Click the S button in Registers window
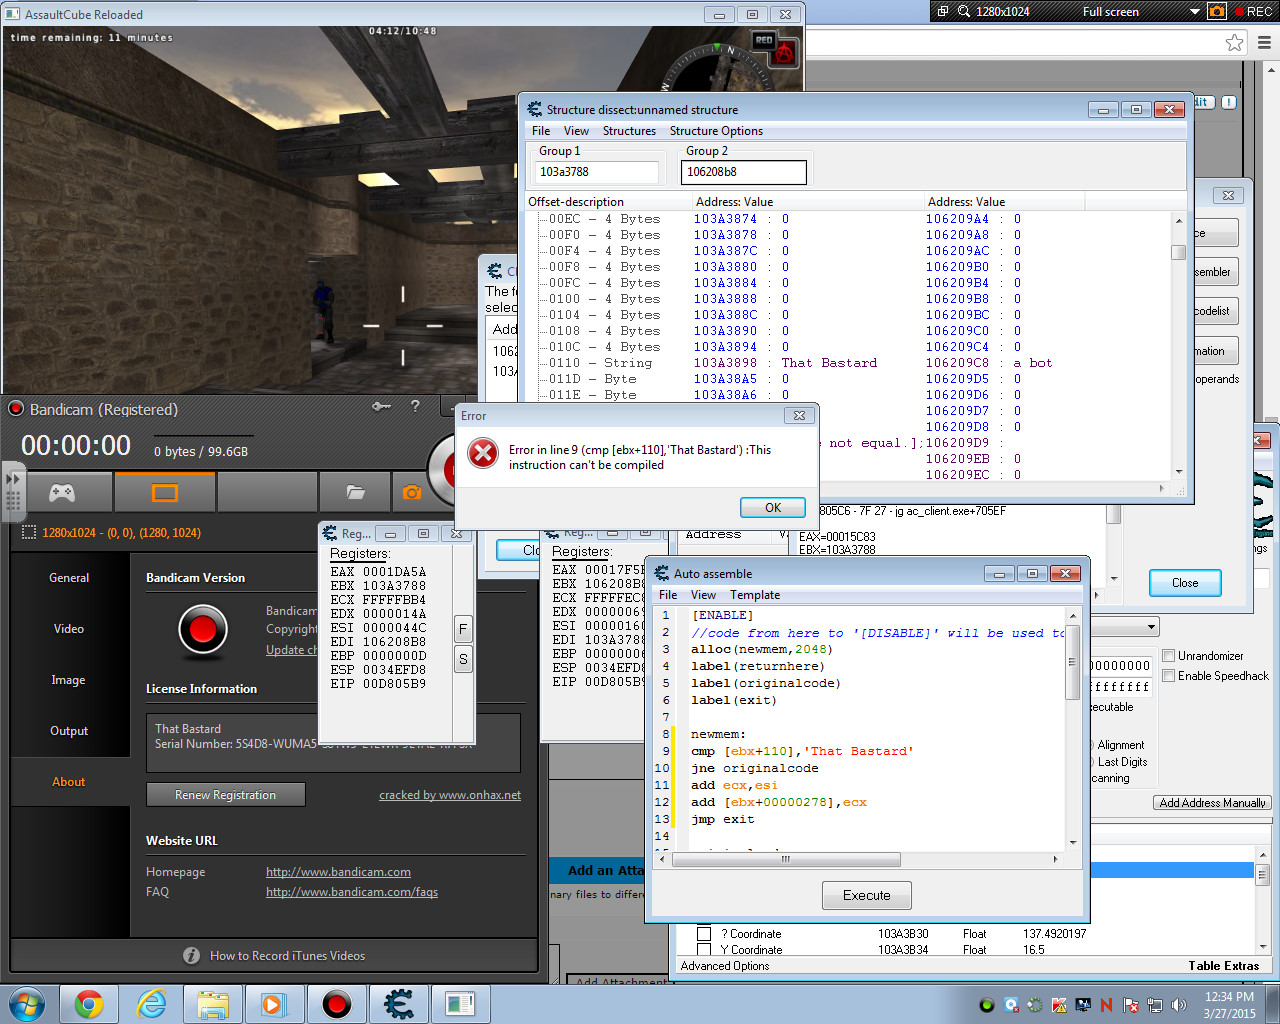The width and height of the screenshot is (1280, 1024). tap(463, 659)
